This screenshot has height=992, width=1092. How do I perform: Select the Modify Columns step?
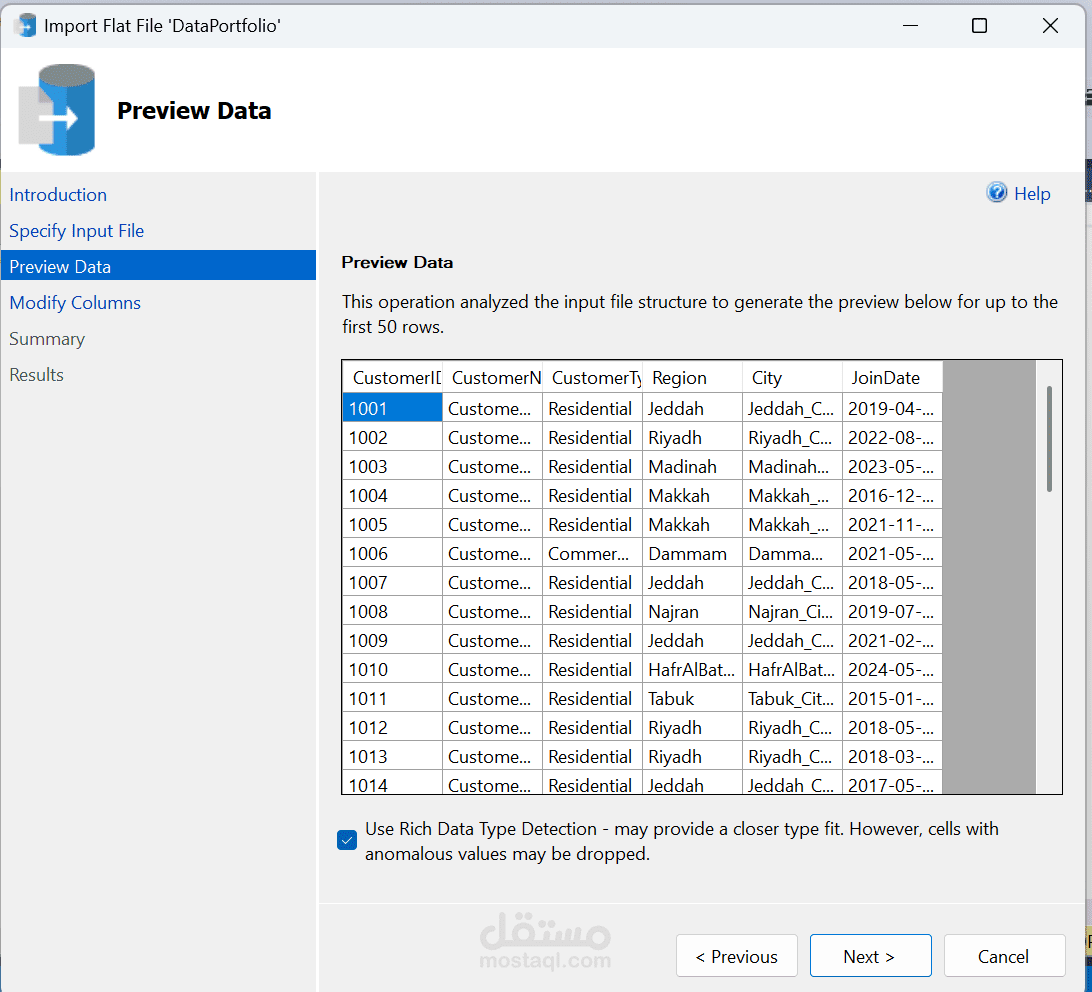point(75,303)
